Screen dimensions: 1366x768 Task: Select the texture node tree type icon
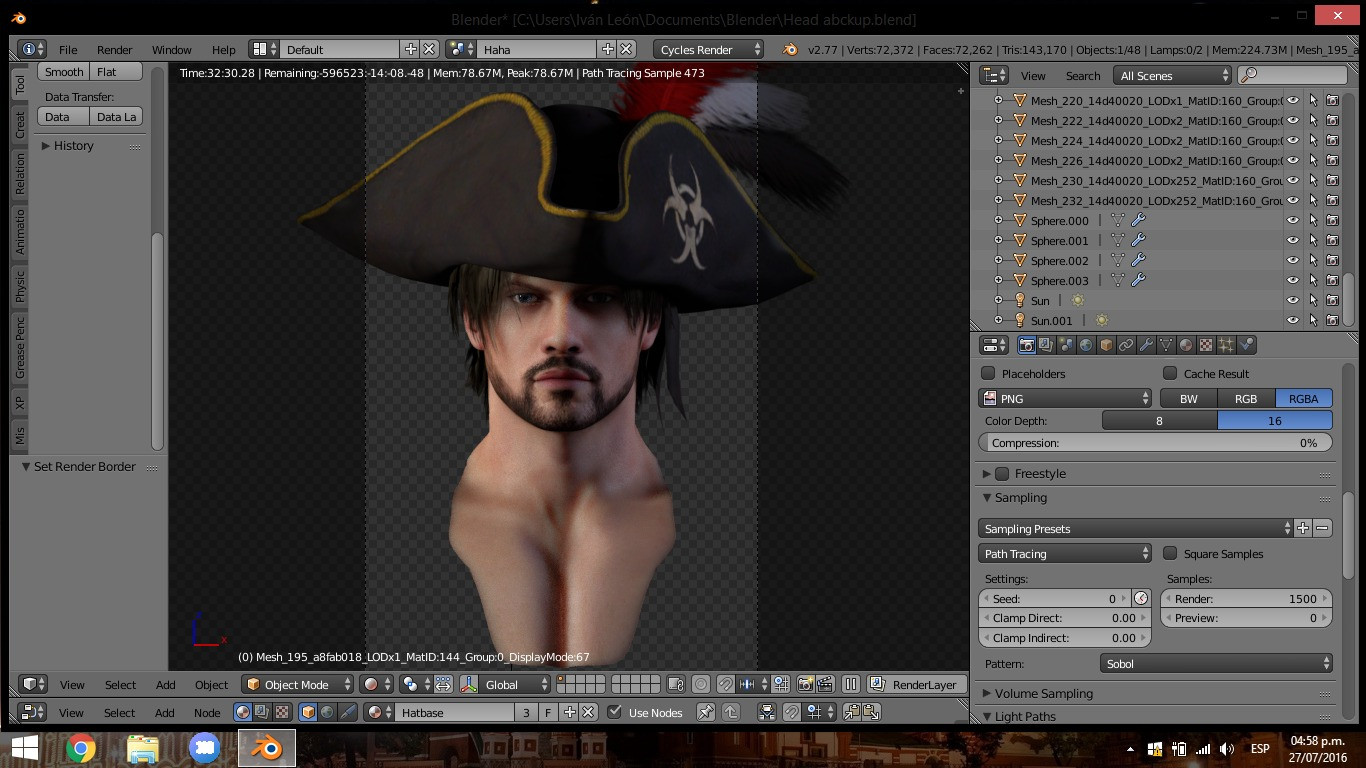click(282, 712)
